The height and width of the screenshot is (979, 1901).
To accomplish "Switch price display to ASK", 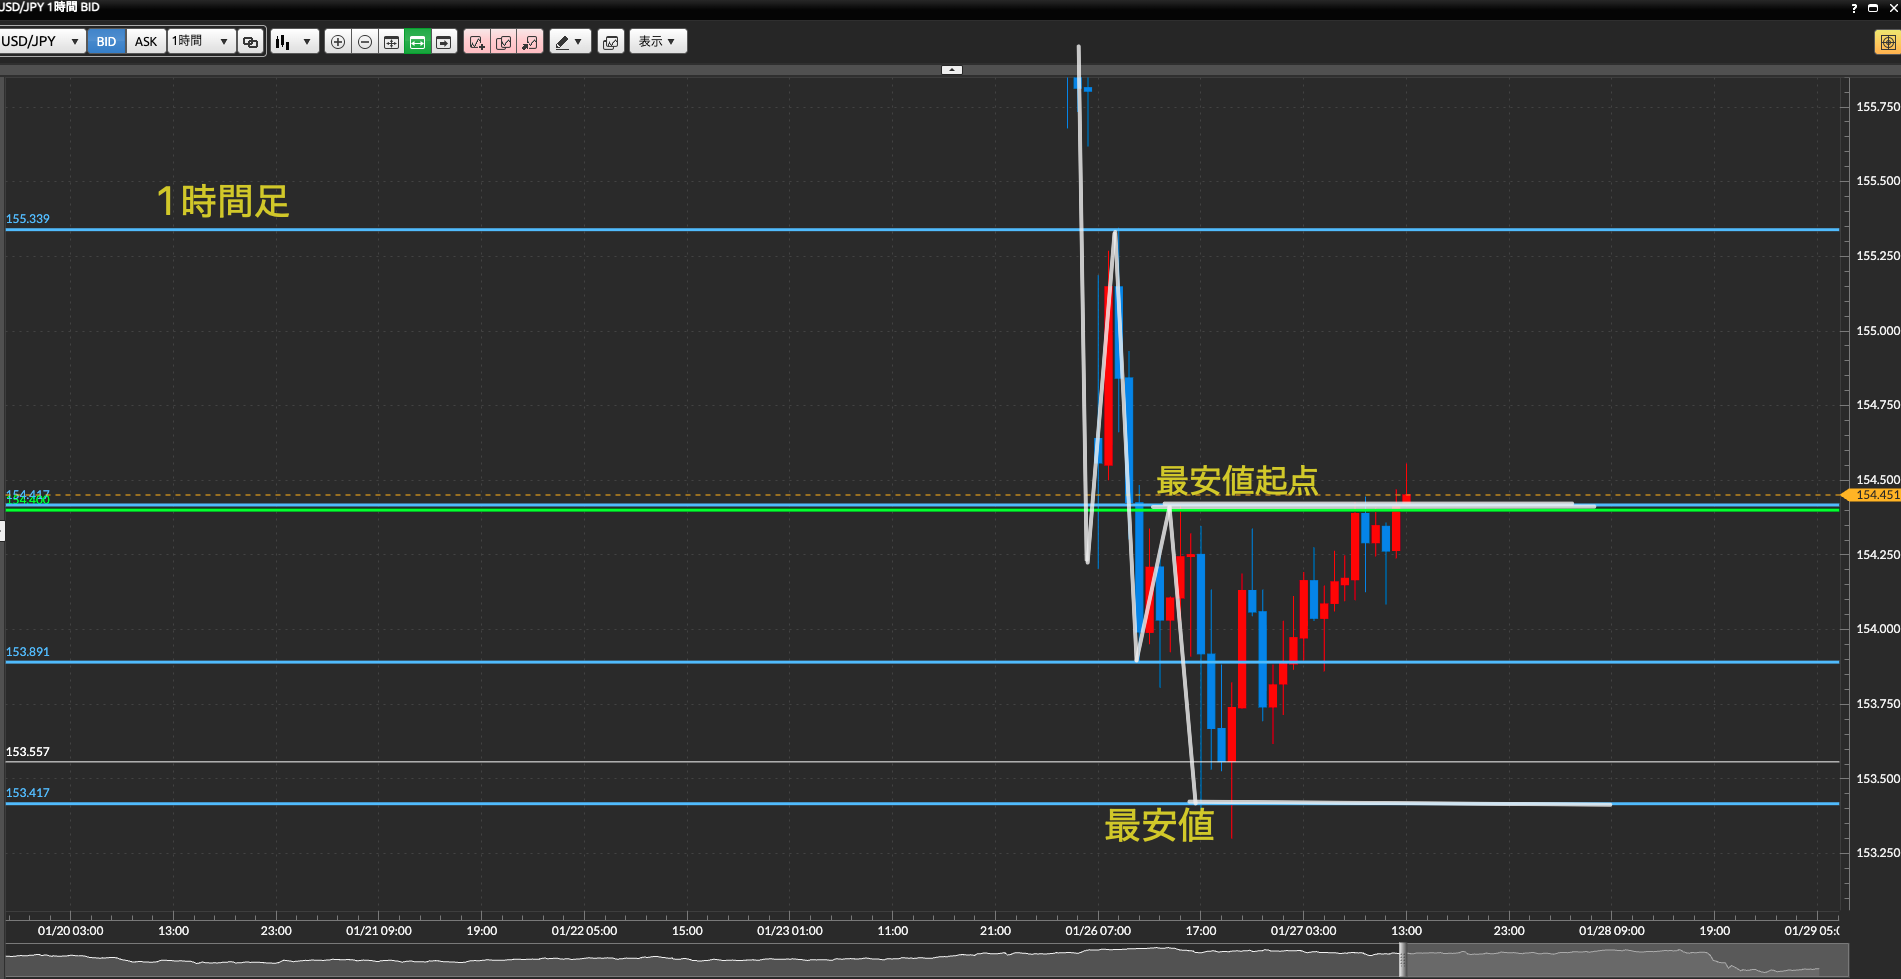I will click(x=146, y=42).
